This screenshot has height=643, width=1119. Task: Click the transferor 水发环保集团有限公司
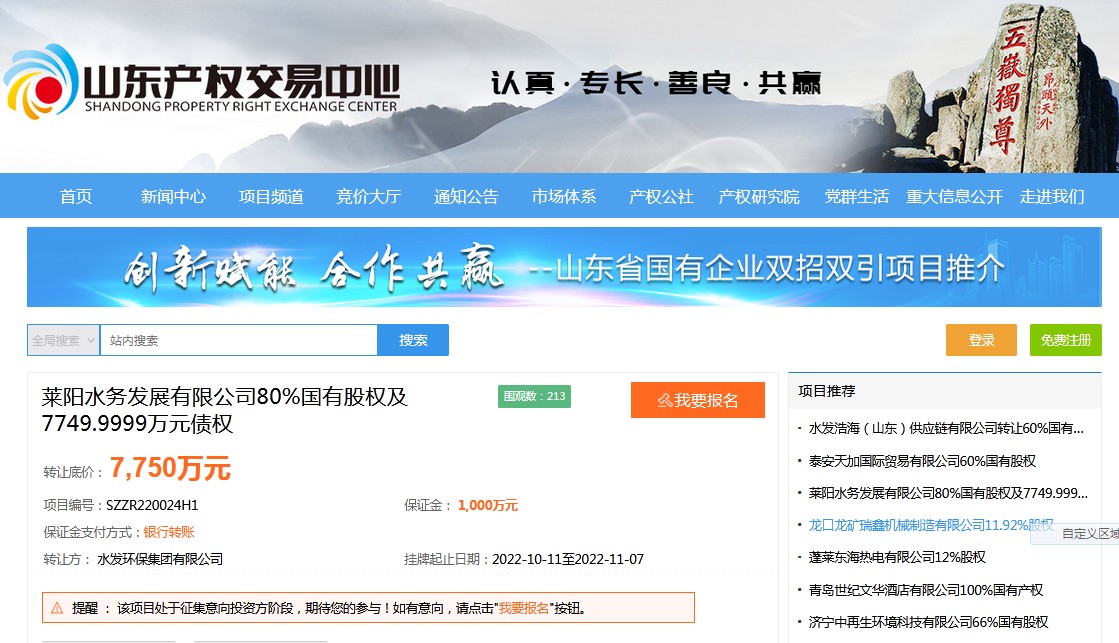tap(160, 559)
